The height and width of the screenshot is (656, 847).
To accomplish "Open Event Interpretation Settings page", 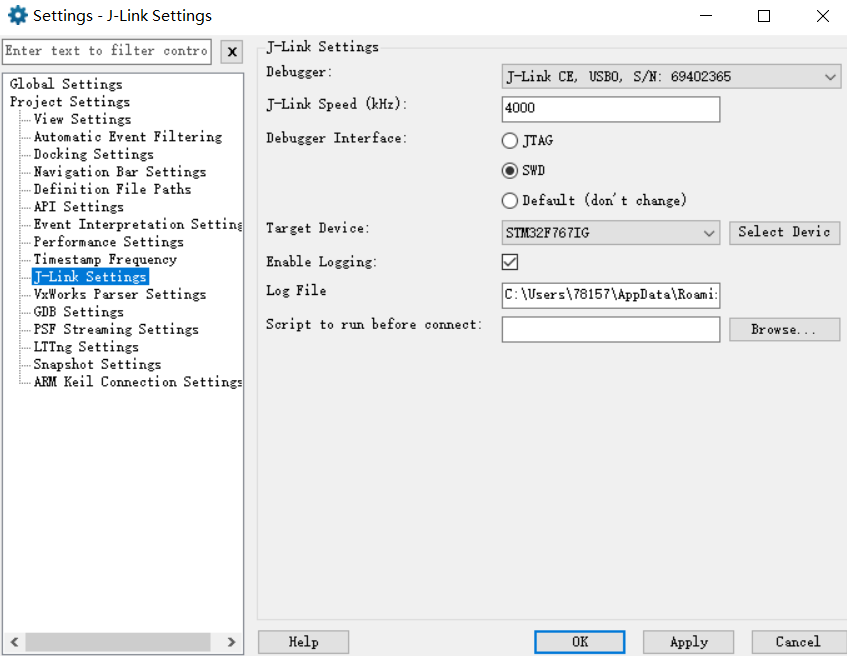I will point(138,224).
